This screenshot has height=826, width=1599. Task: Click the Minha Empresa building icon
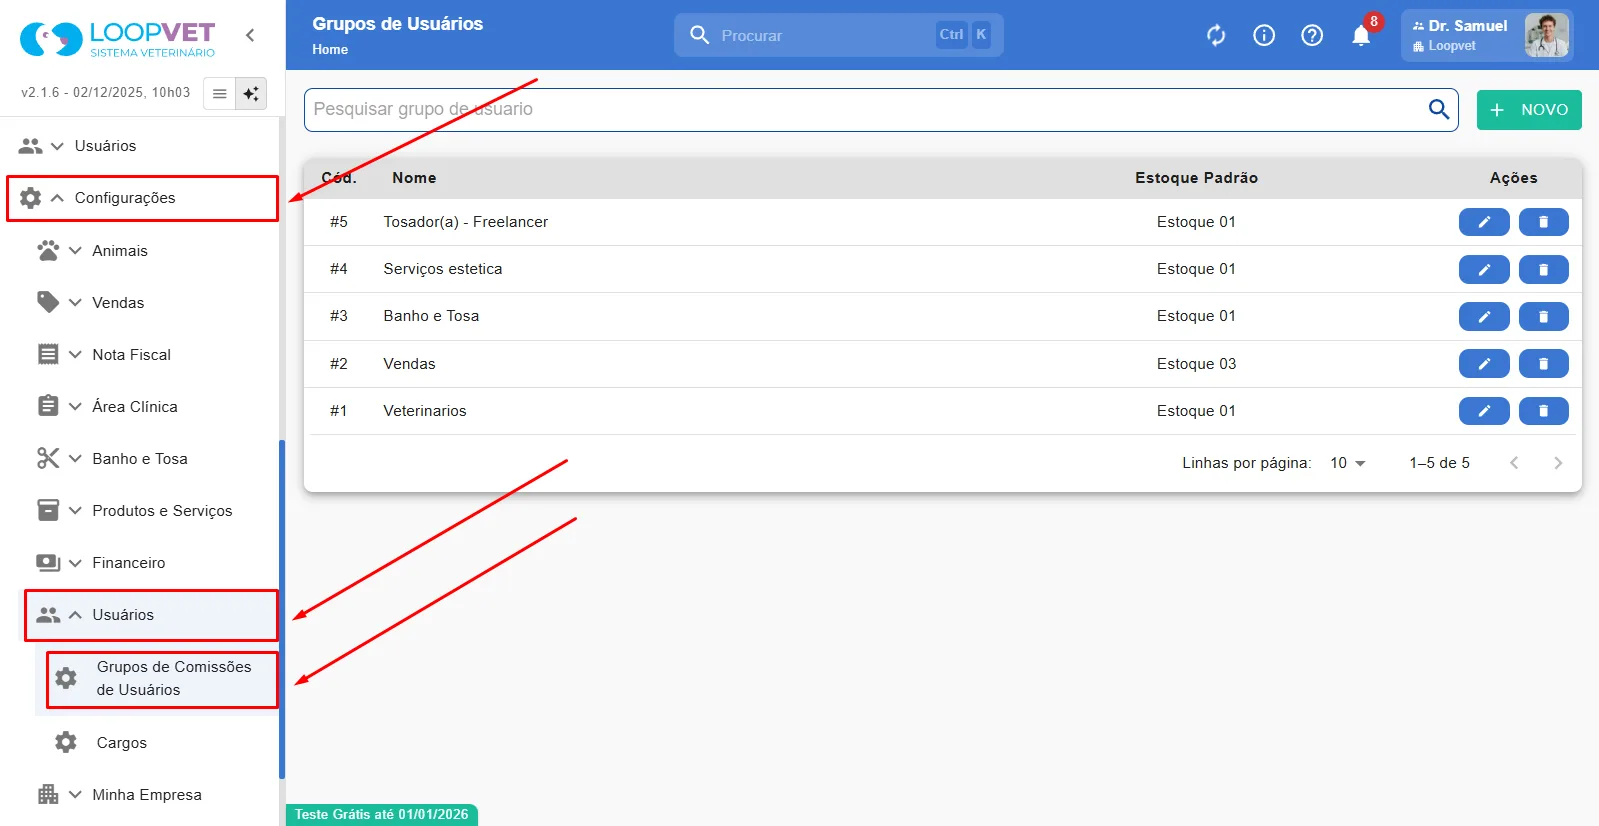point(48,794)
